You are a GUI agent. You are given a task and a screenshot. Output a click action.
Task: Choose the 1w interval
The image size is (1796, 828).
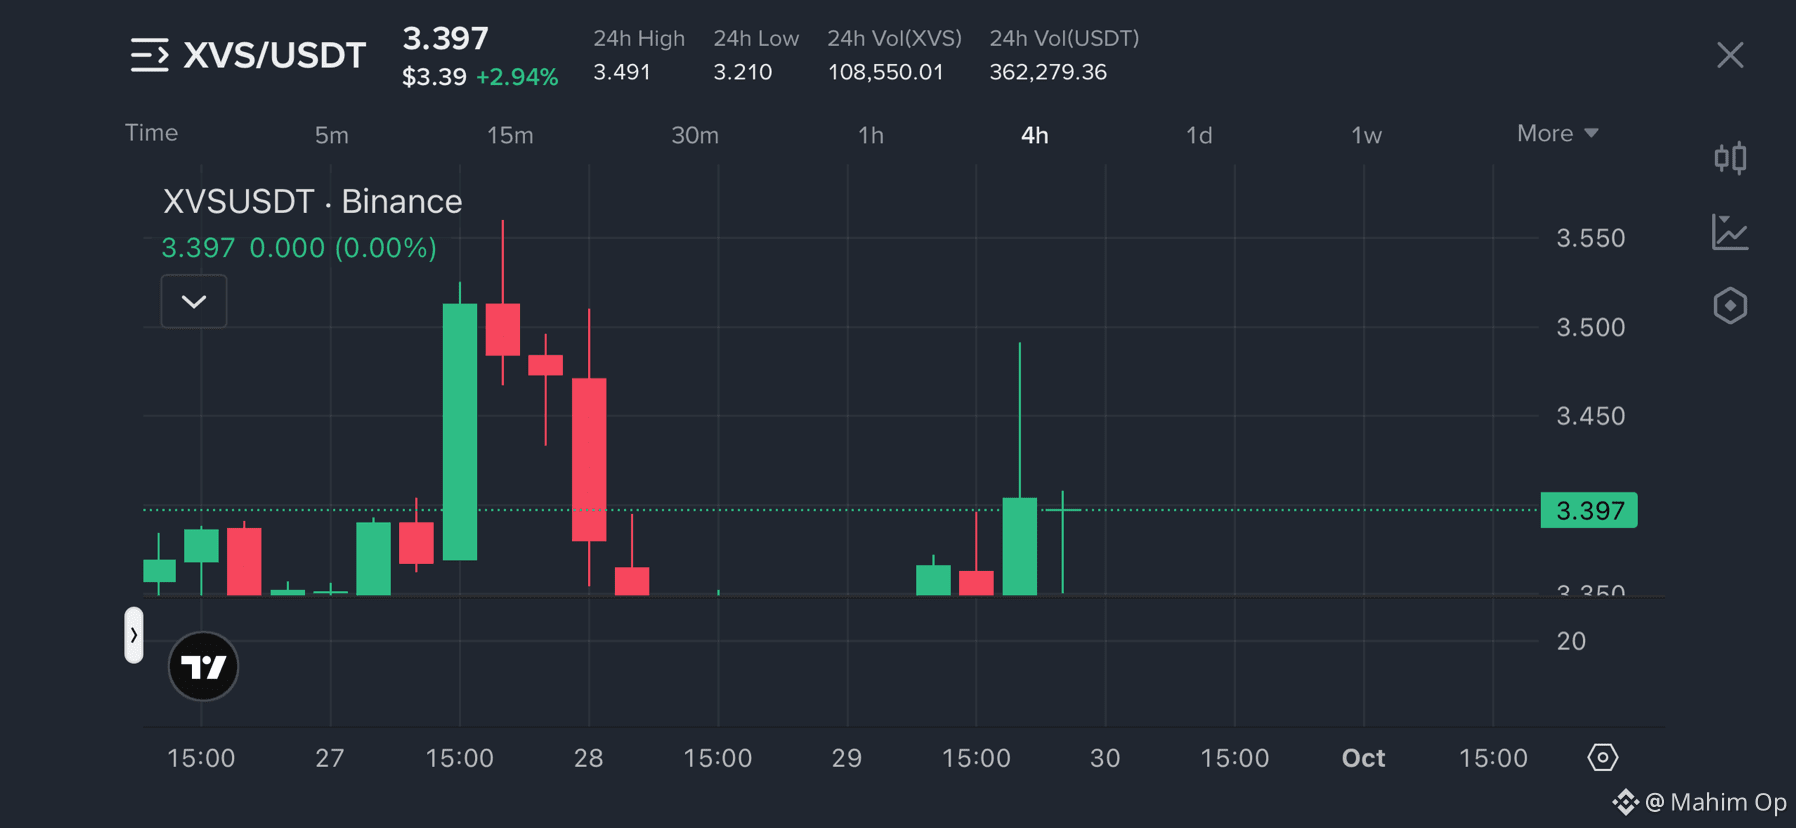tap(1366, 135)
